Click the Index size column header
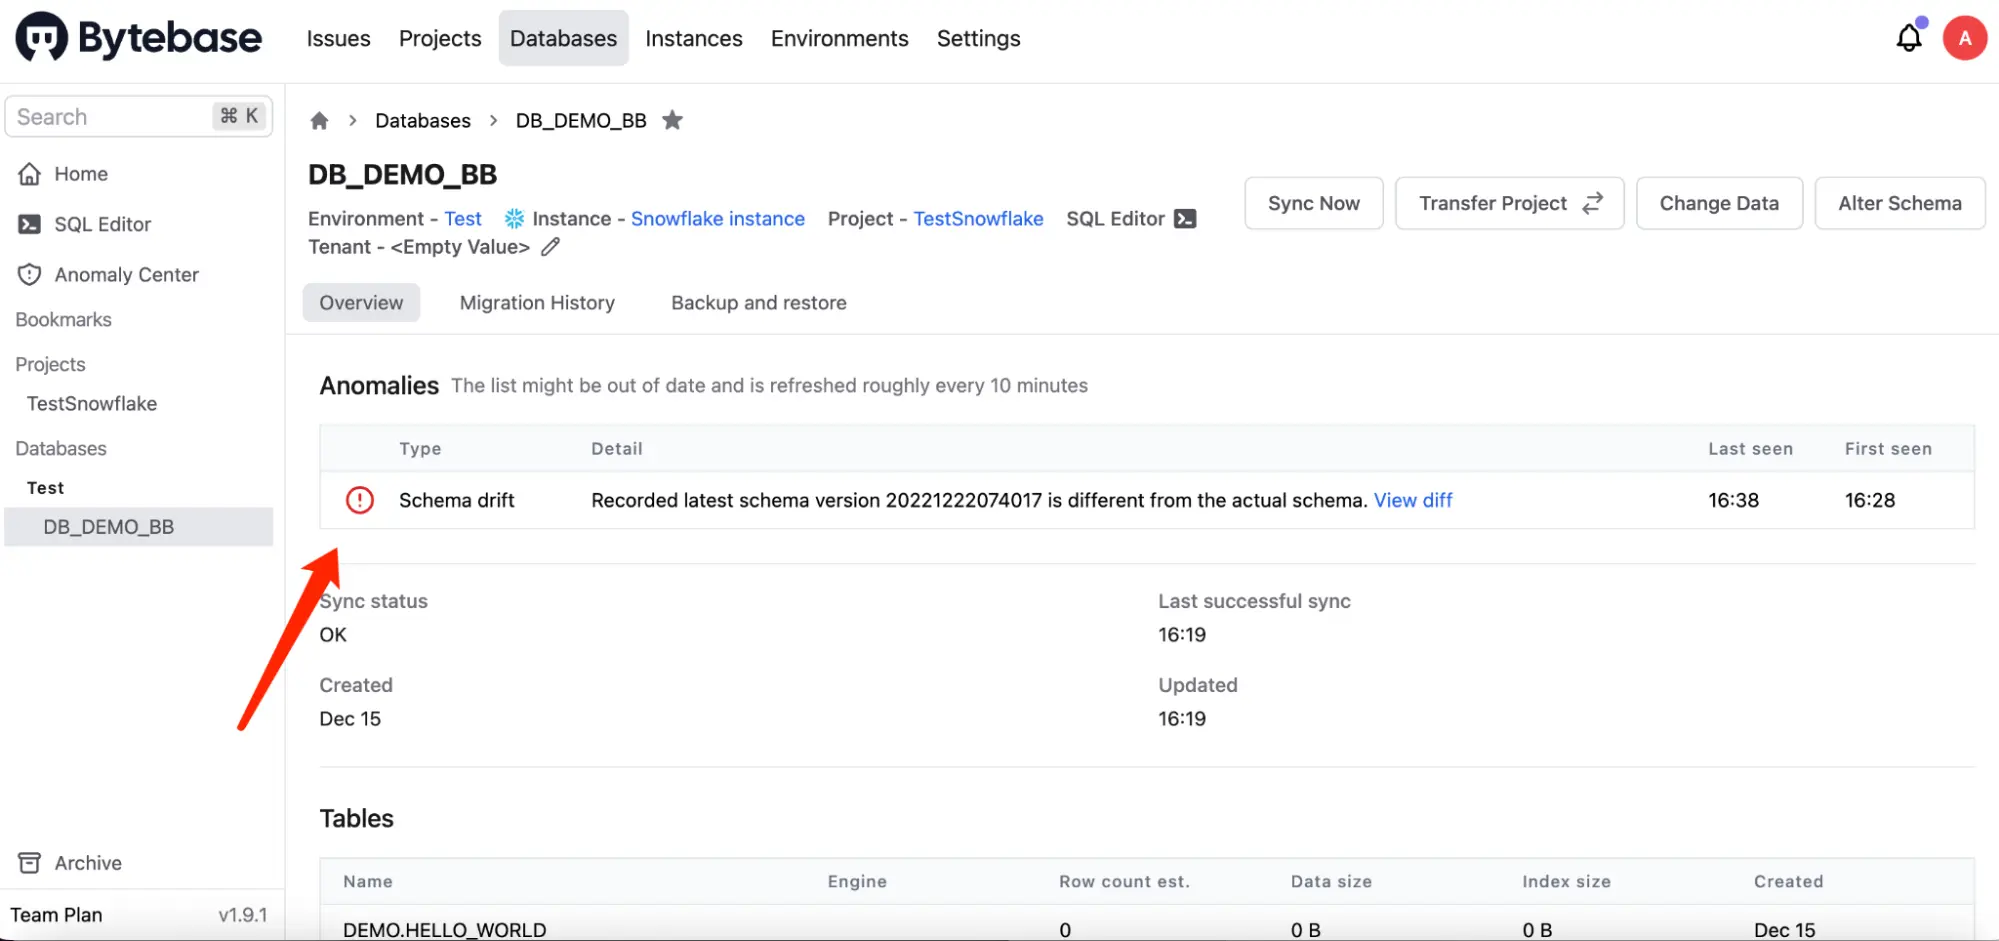Screen dimensions: 1999x941 (1566, 882)
